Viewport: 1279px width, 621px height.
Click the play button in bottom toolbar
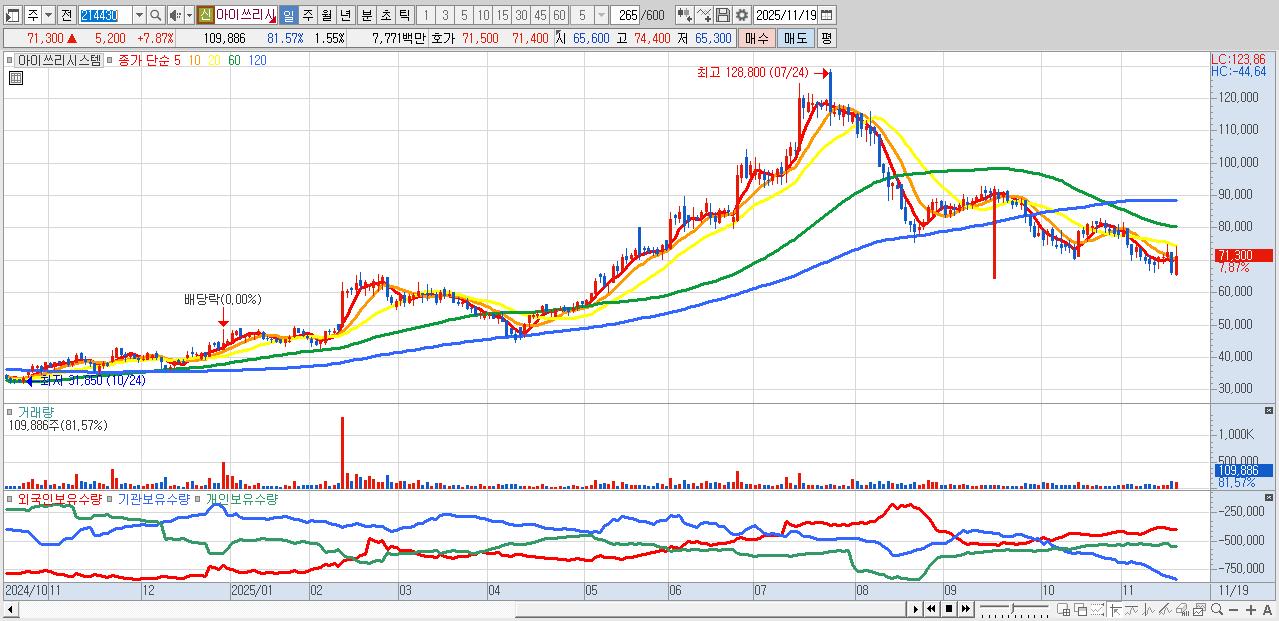pyautogui.click(x=915, y=609)
